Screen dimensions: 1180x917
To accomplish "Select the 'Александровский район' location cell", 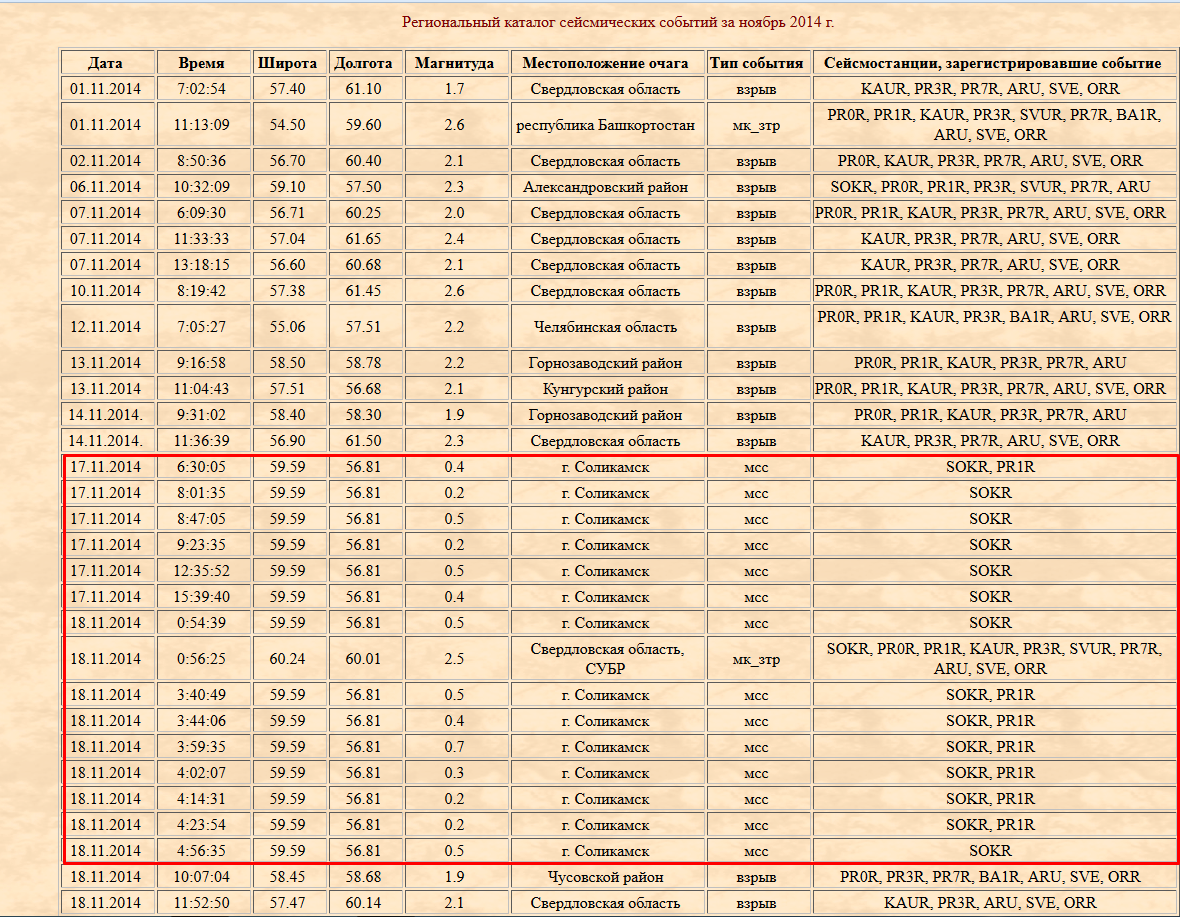I will (x=605, y=187).
